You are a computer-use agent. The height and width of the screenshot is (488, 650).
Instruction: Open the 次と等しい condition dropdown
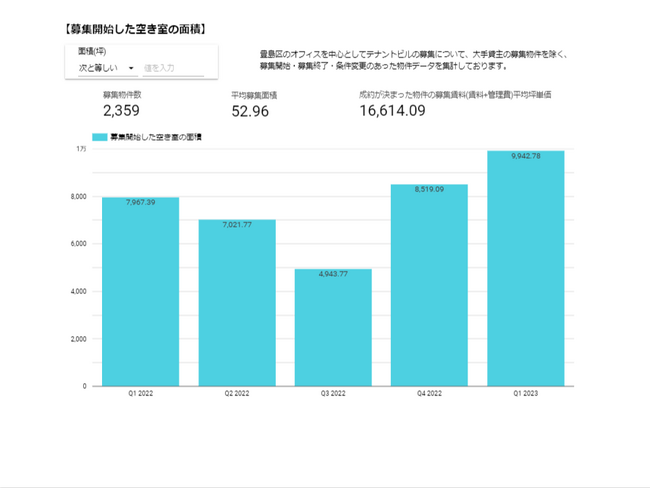(x=107, y=68)
